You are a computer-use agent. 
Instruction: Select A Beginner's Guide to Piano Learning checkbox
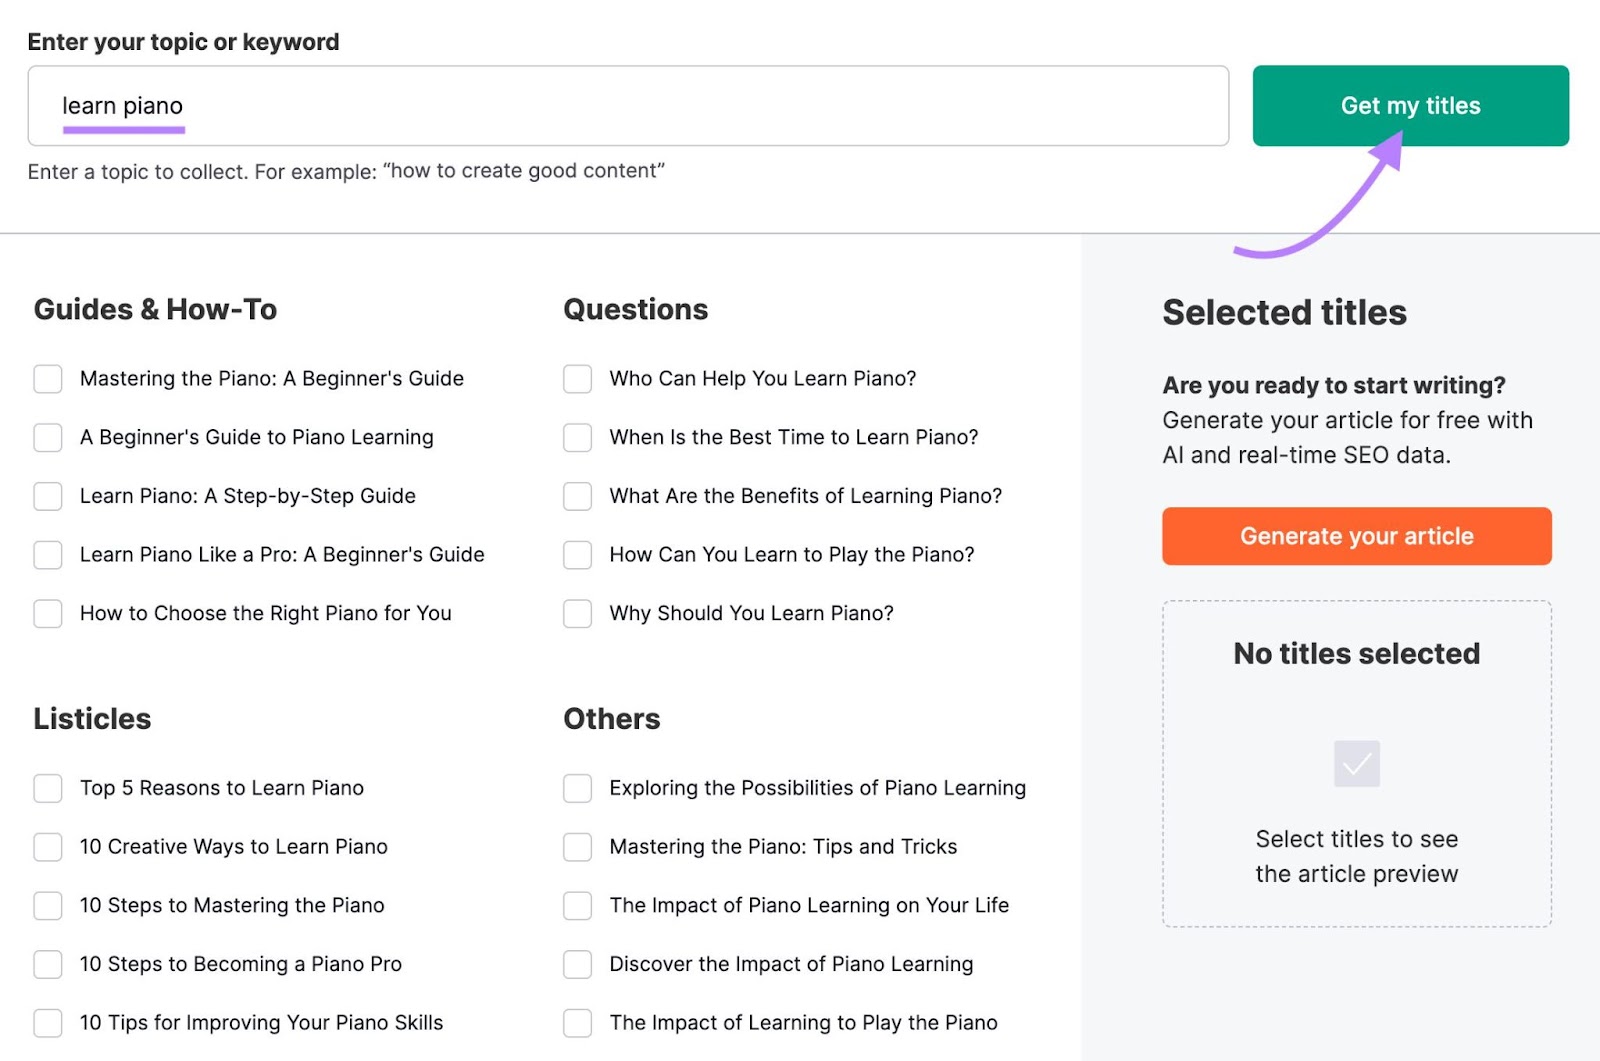point(48,438)
